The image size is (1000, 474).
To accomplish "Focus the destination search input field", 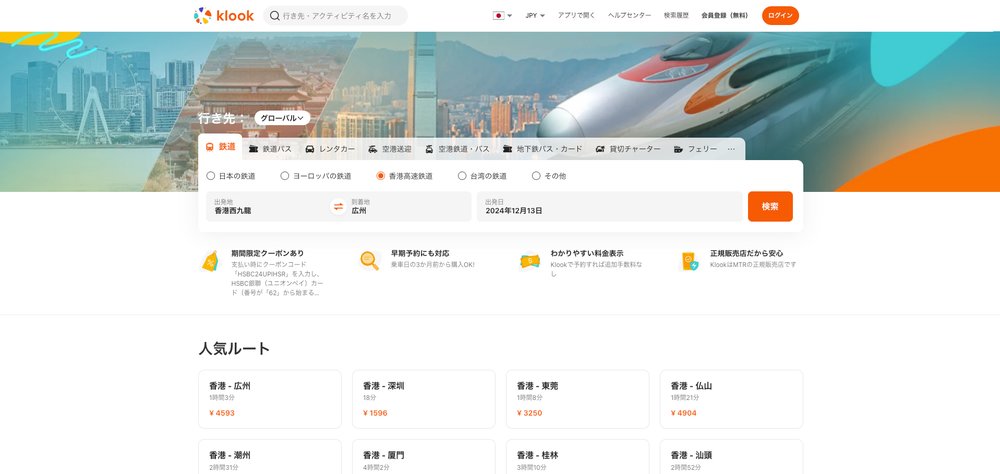I will tap(335, 15).
